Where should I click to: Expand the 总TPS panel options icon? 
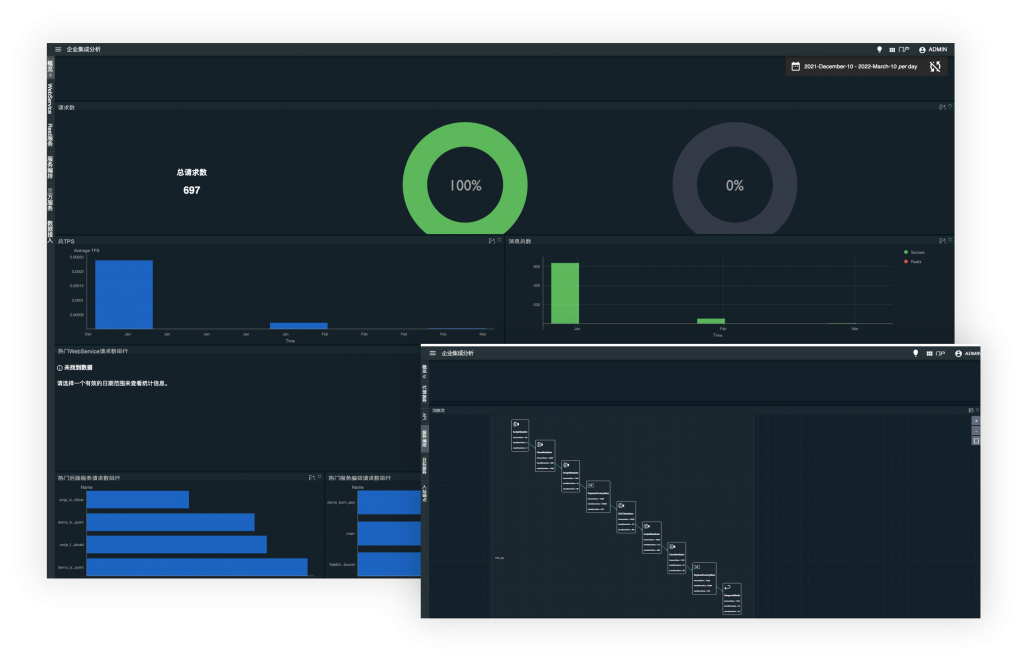[492, 241]
